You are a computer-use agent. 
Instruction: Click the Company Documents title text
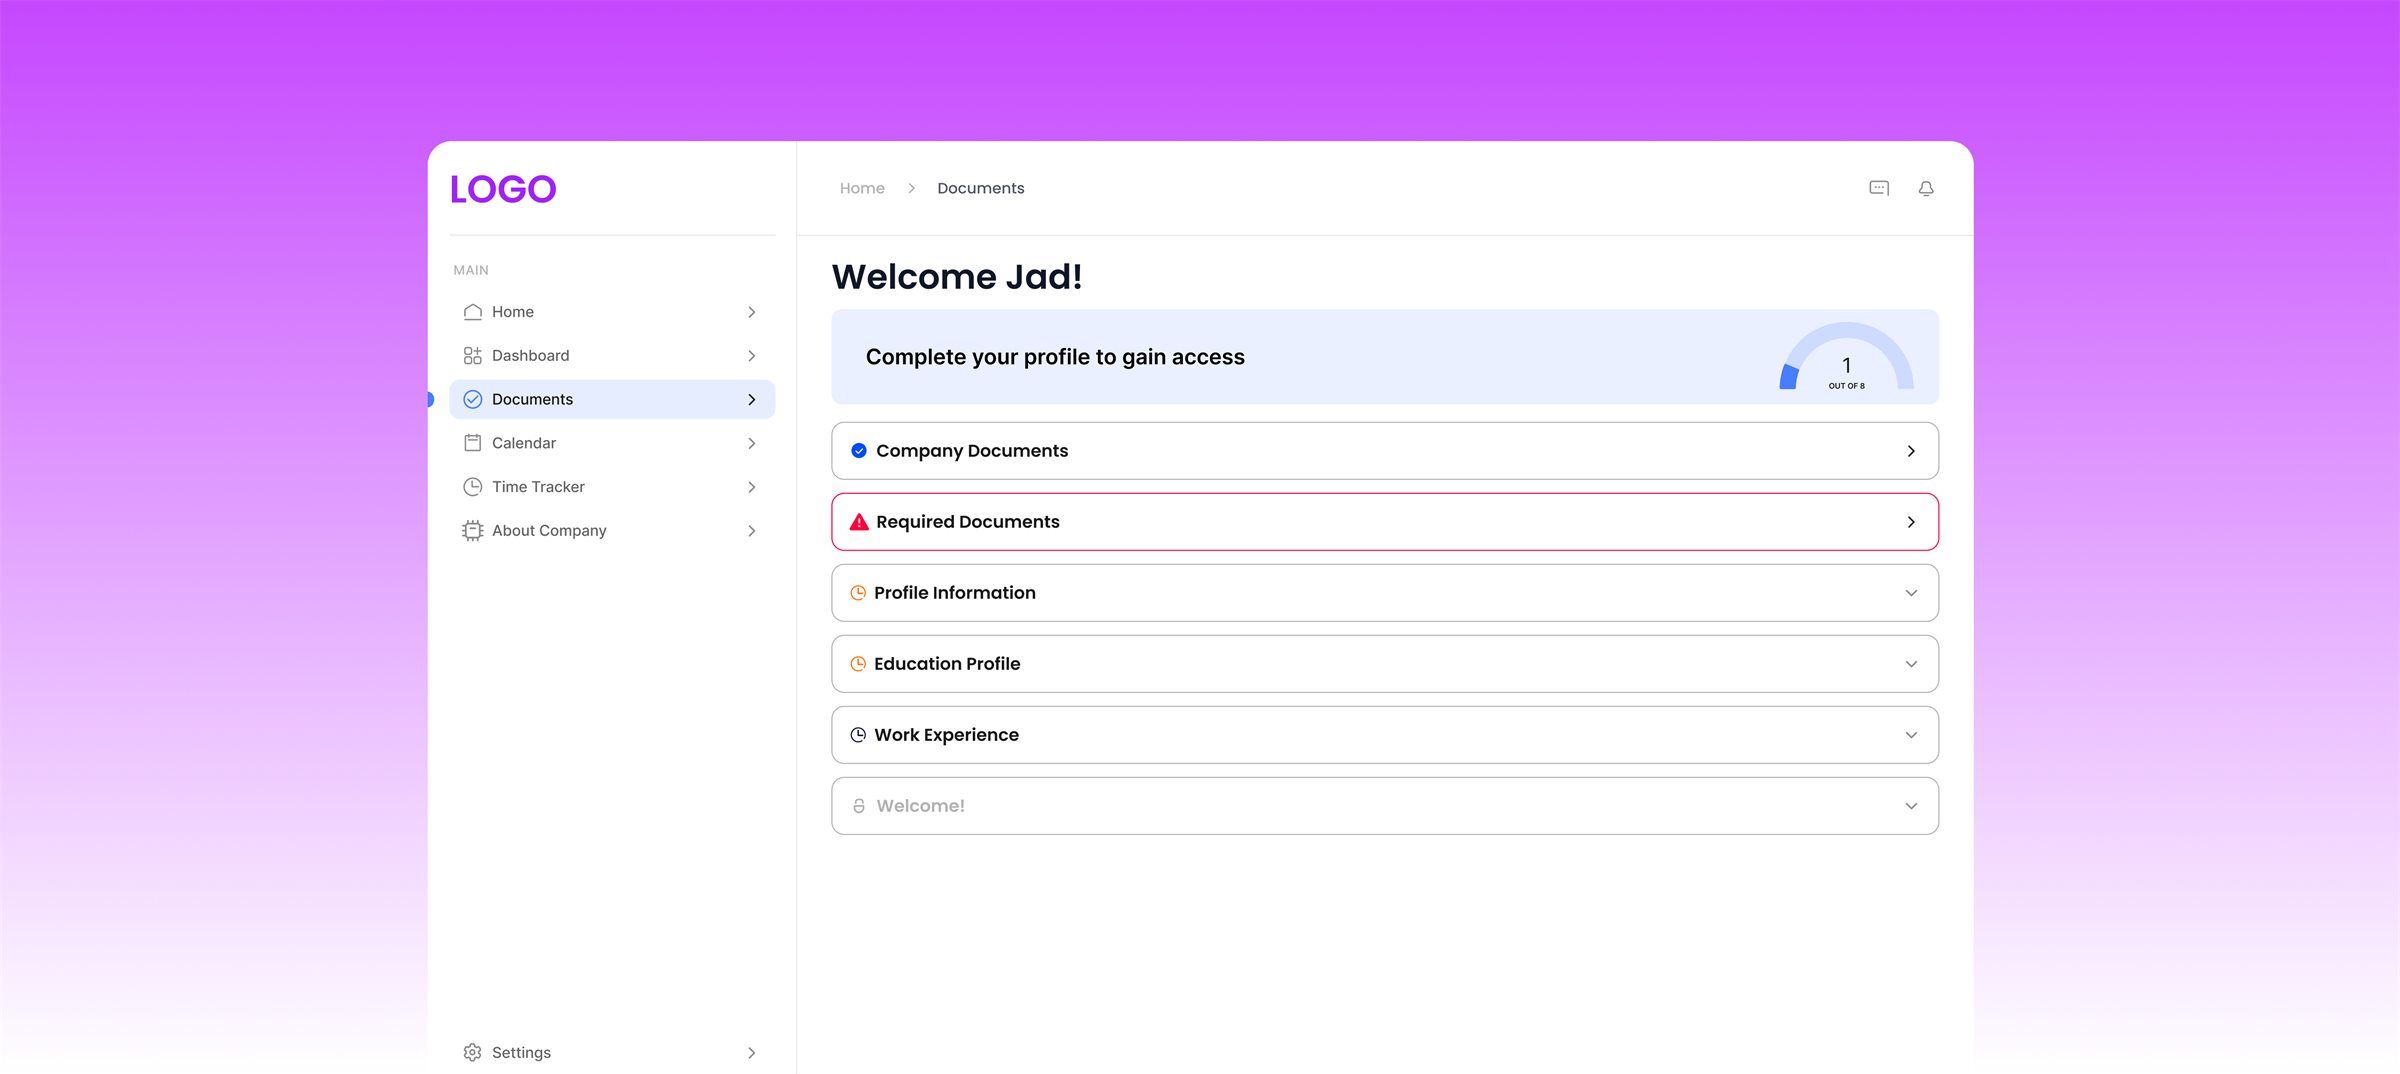pyautogui.click(x=972, y=451)
